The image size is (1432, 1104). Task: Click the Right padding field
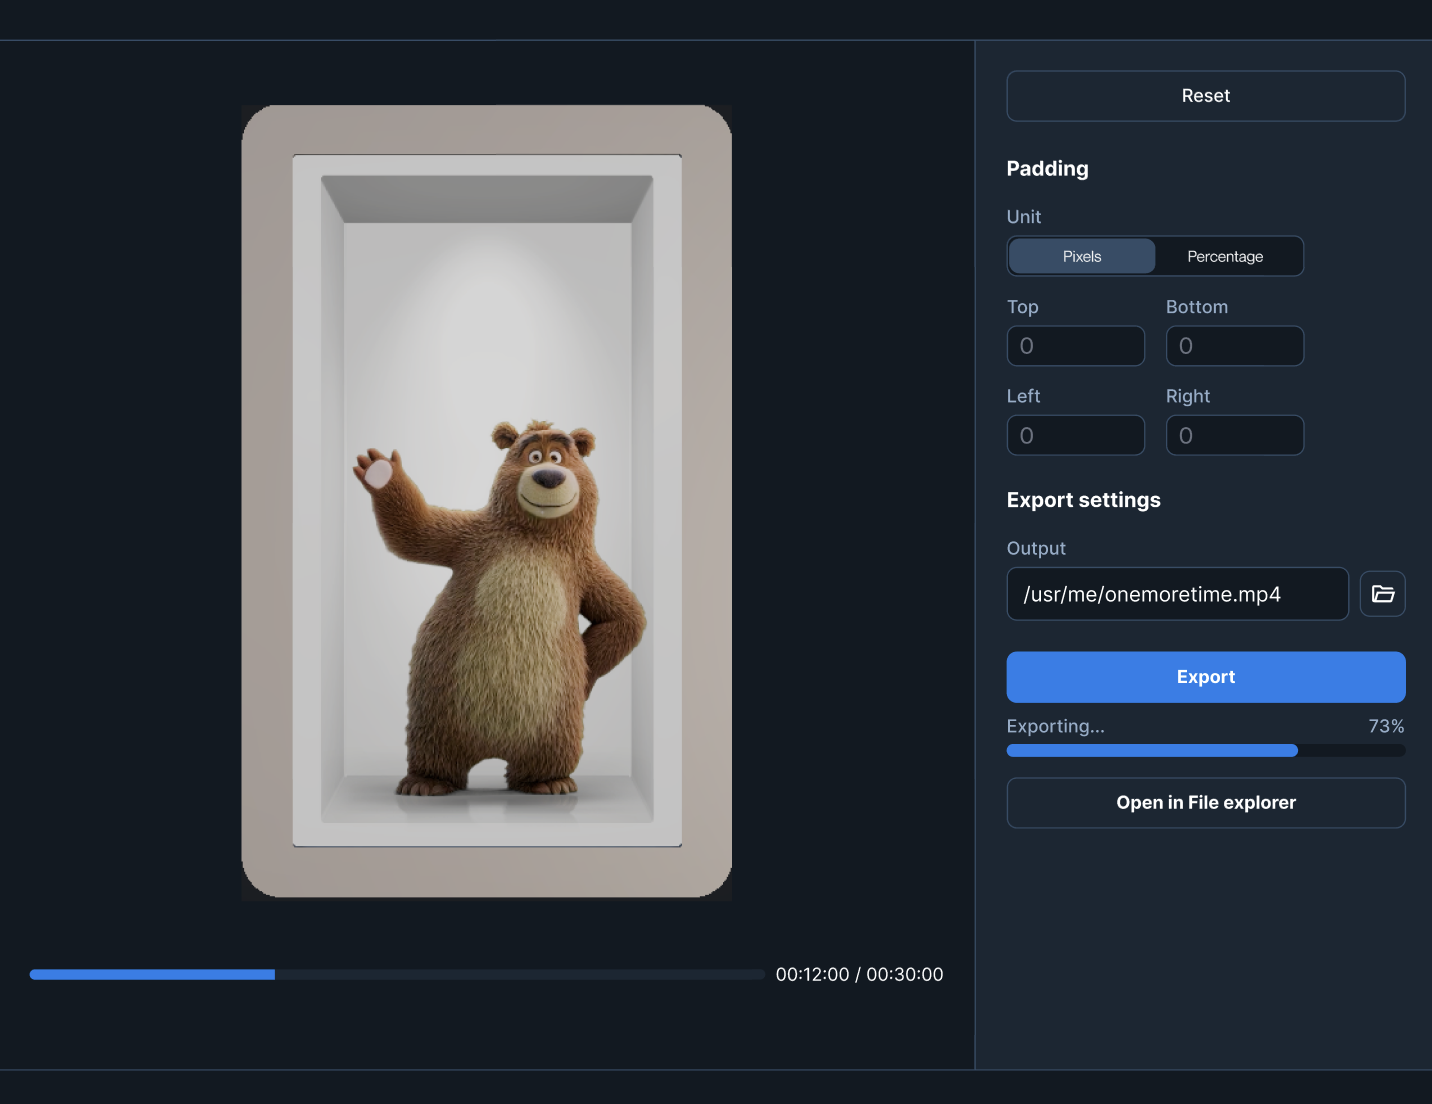(1234, 435)
